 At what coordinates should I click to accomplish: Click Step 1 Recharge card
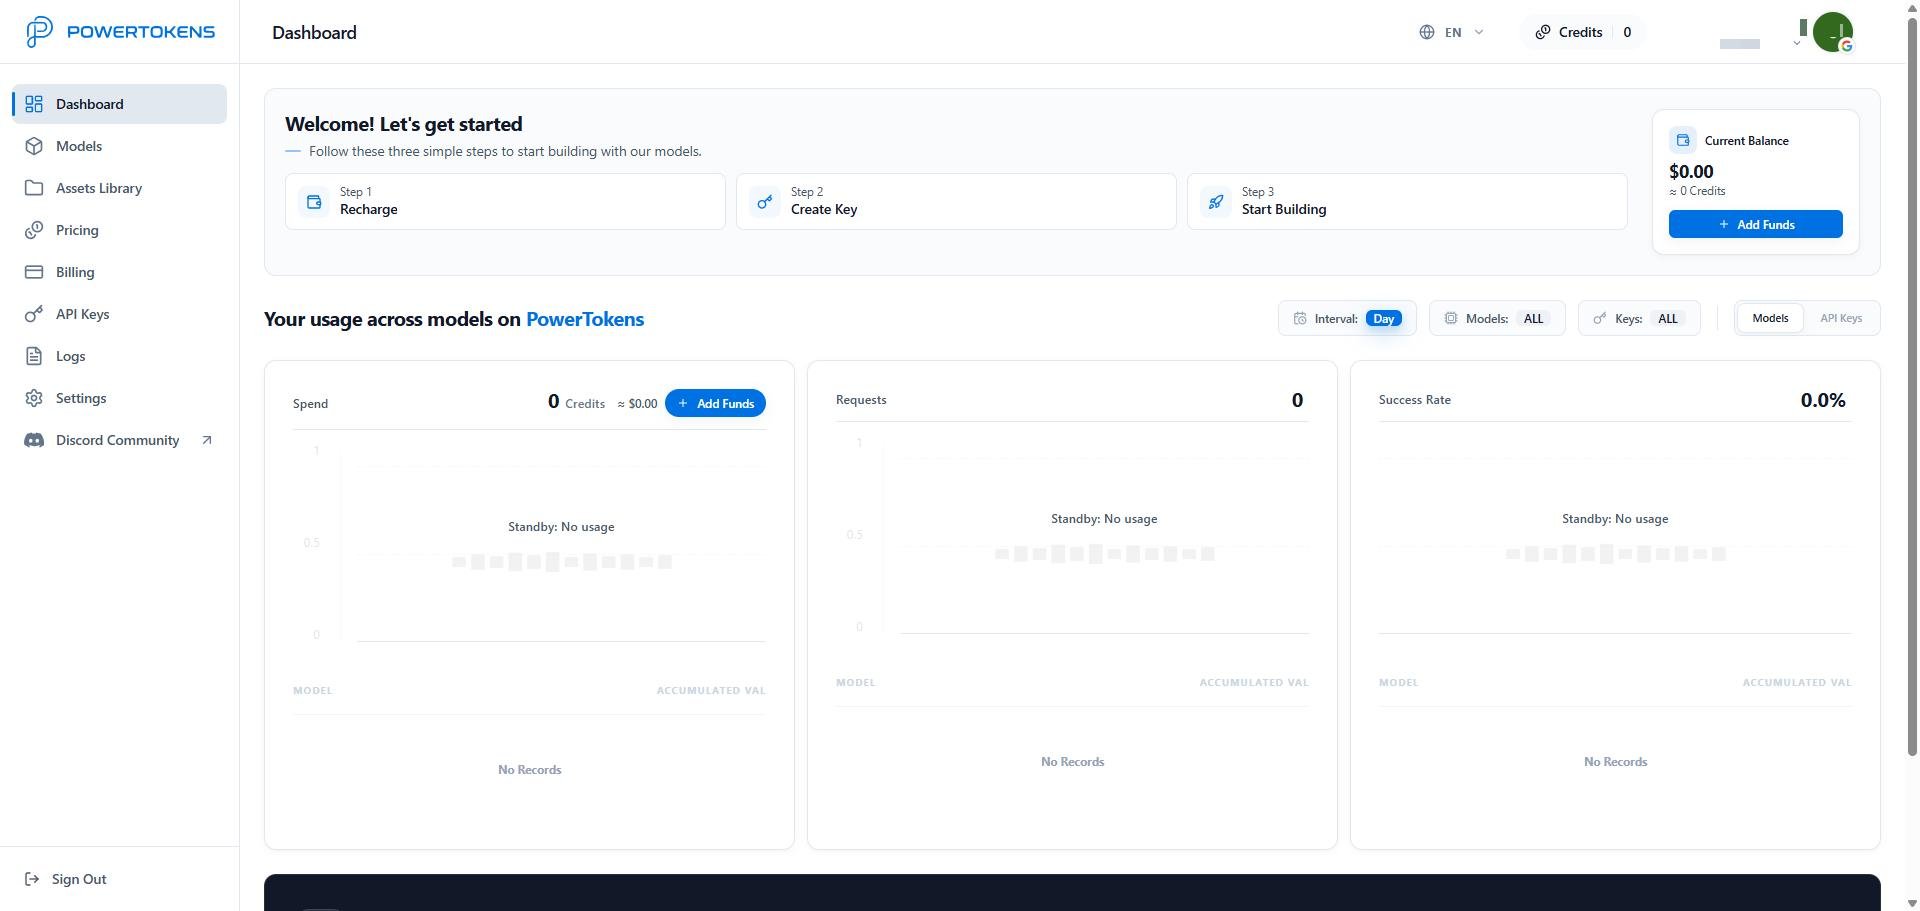[505, 202]
